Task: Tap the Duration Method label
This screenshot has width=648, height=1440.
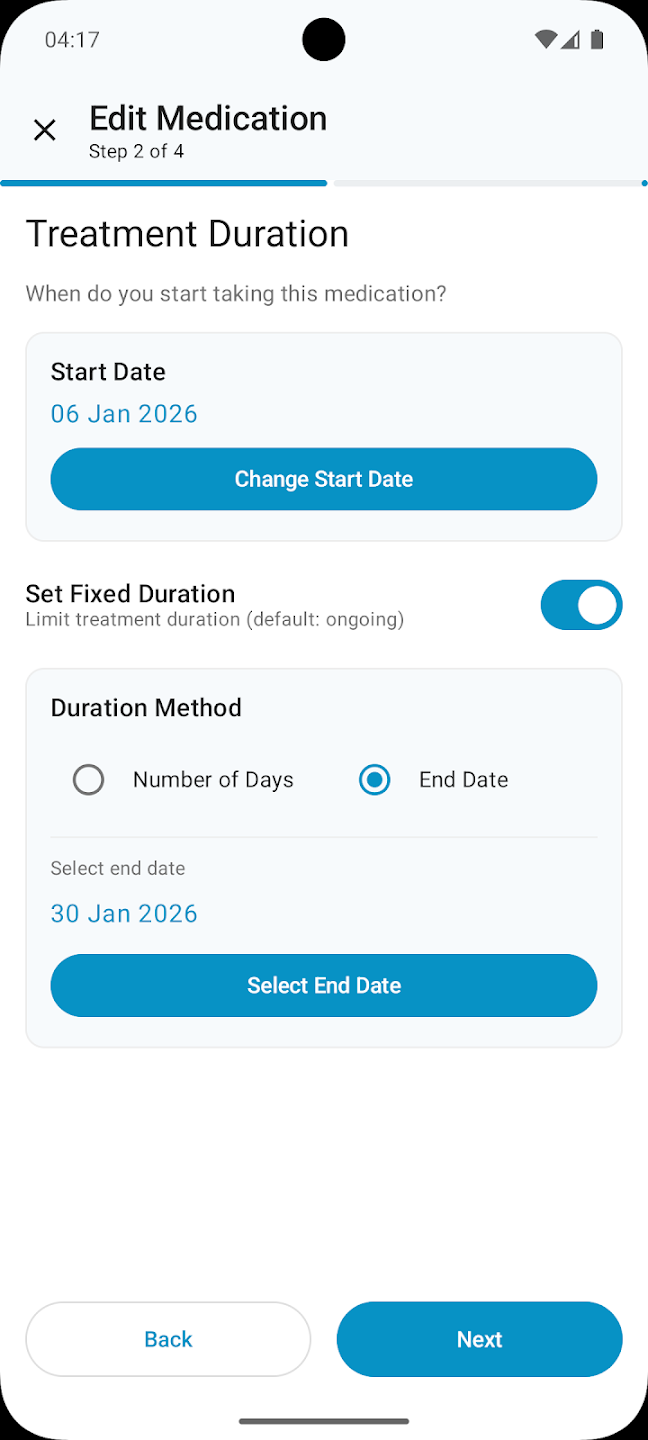Action: (146, 708)
